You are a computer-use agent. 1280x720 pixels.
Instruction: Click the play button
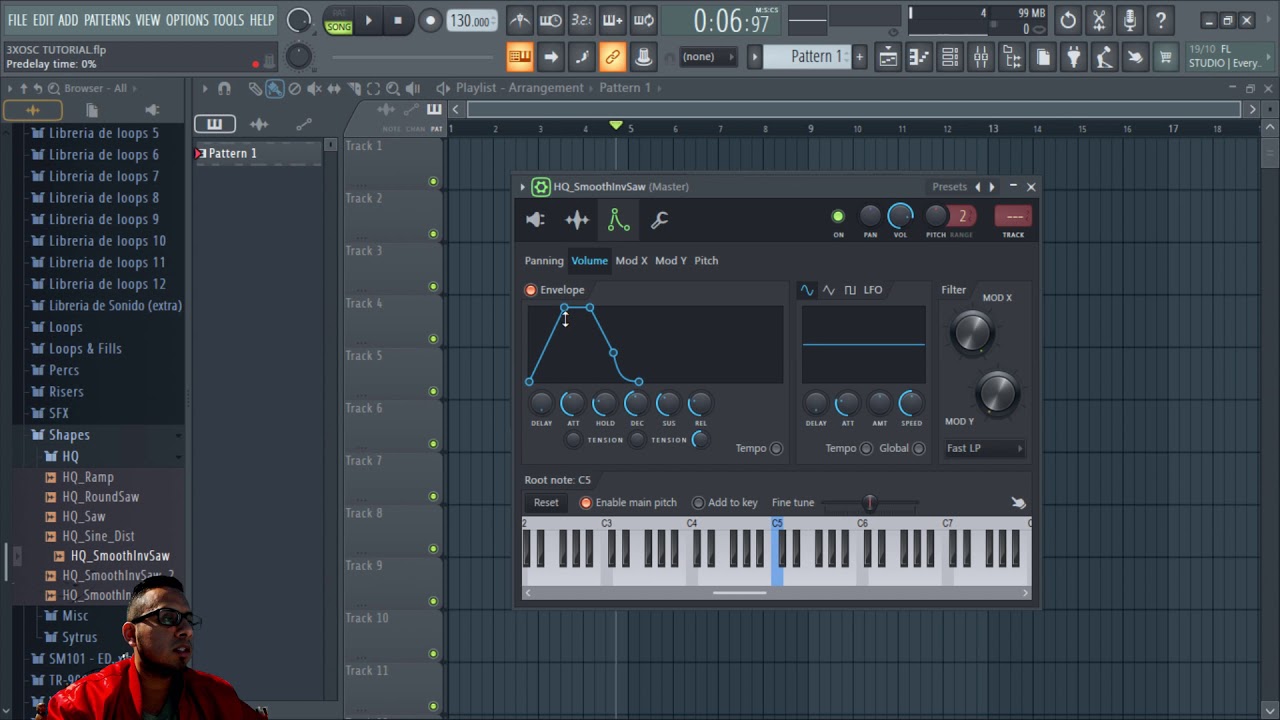point(368,20)
